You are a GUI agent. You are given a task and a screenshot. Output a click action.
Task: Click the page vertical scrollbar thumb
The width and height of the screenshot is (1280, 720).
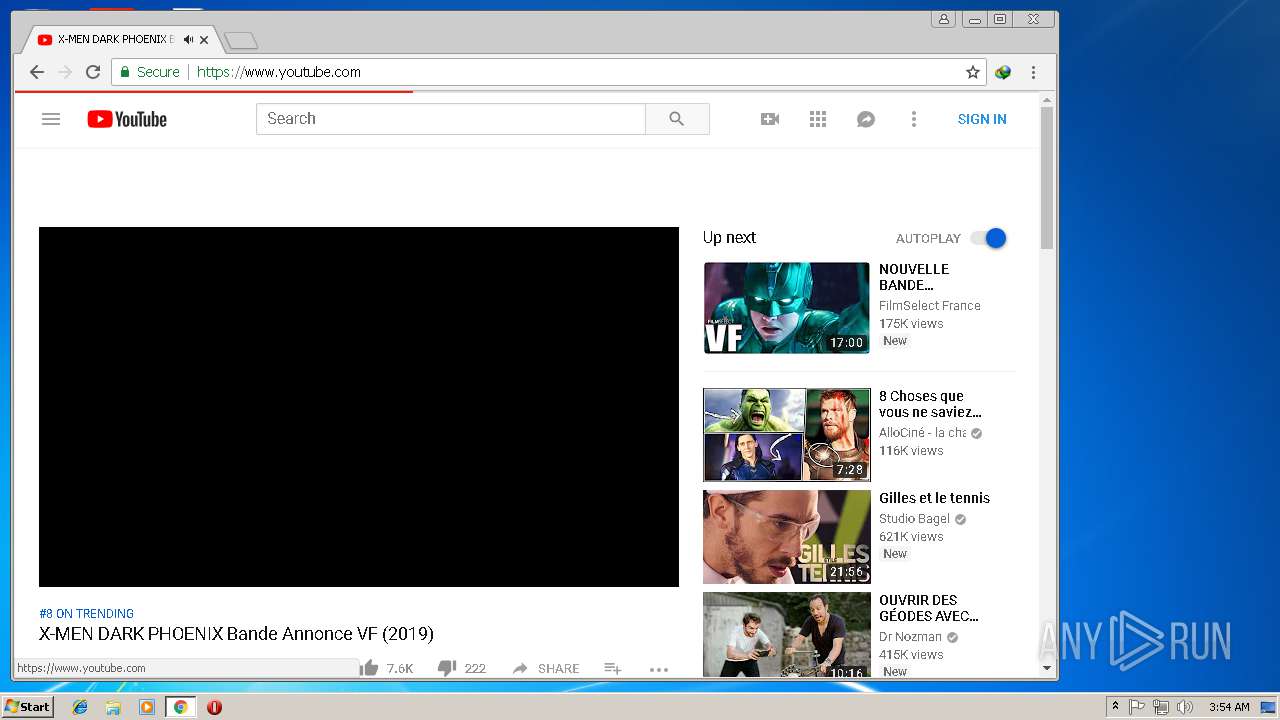coord(1047,177)
